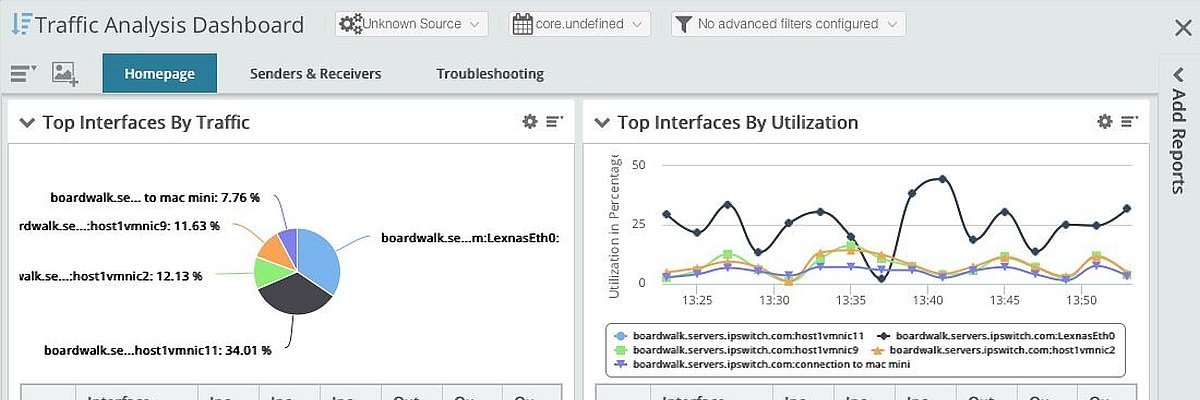The width and height of the screenshot is (1200, 400).
Task: Switch to the Senders & Receivers tab
Action: [315, 73]
